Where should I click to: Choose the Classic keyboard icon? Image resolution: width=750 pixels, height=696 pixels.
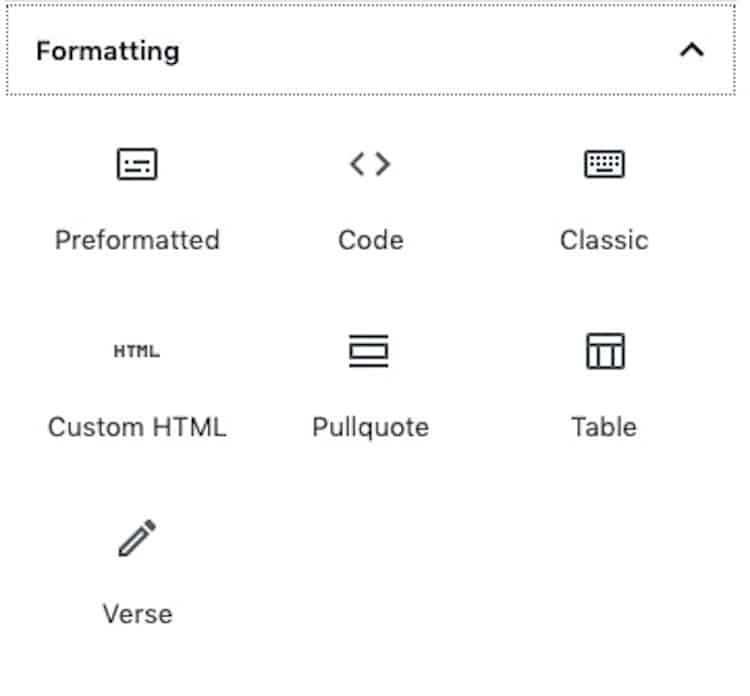(604, 164)
